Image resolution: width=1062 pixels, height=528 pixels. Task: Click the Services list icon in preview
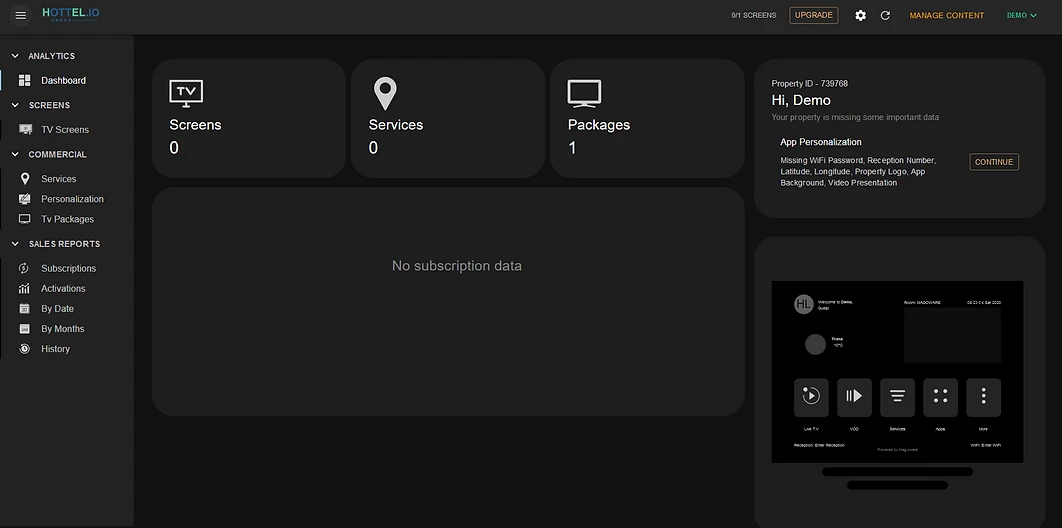[897, 397]
